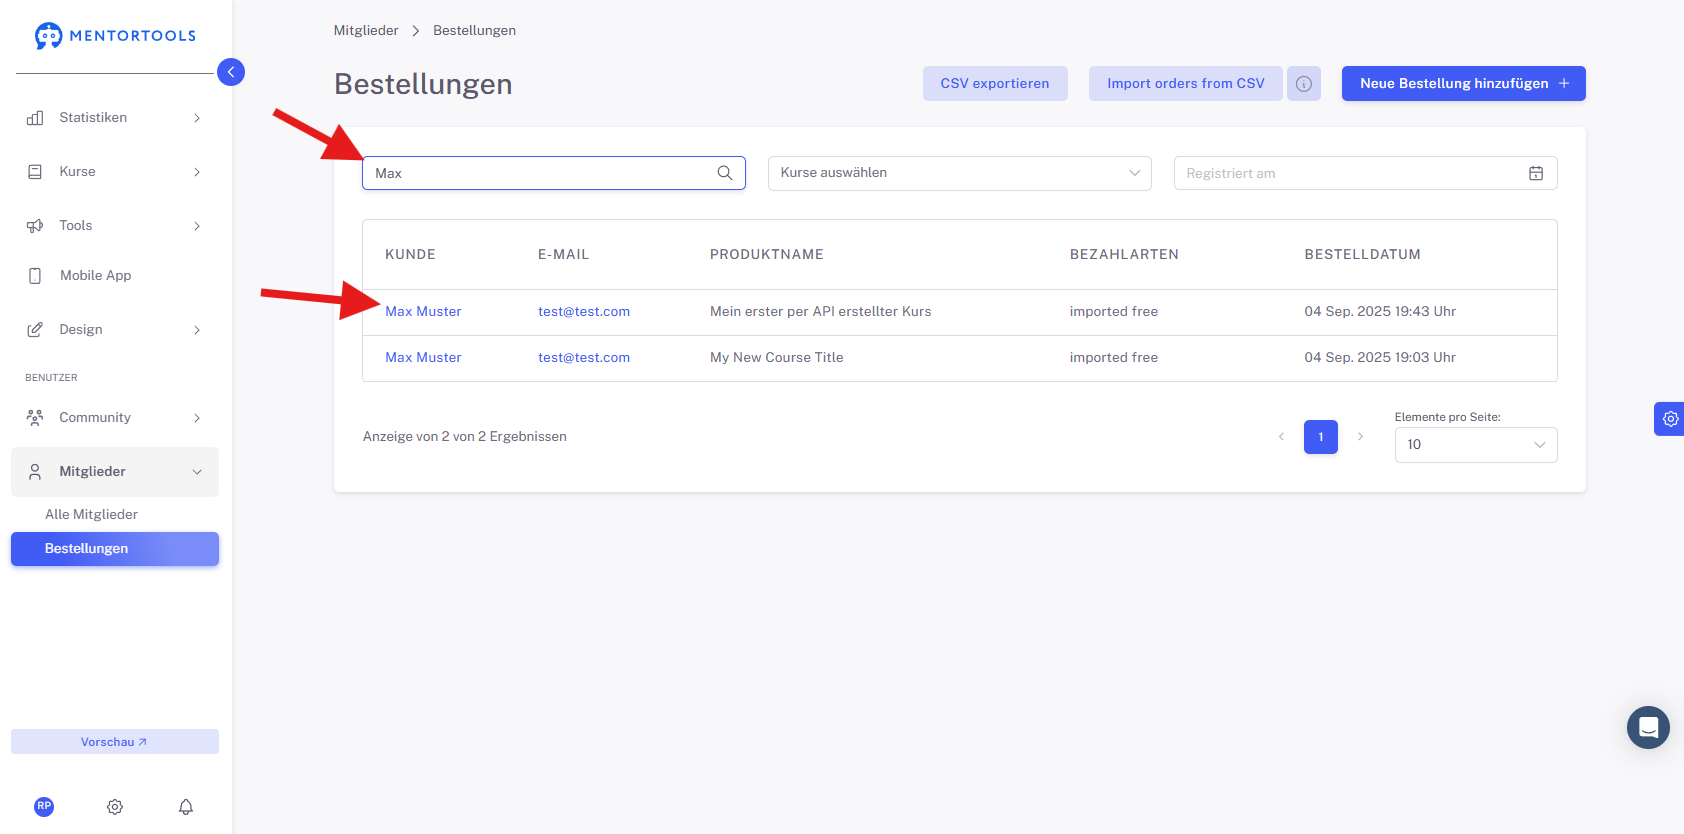Open the RP user avatar
The image size is (1684, 834).
pyautogui.click(x=44, y=807)
